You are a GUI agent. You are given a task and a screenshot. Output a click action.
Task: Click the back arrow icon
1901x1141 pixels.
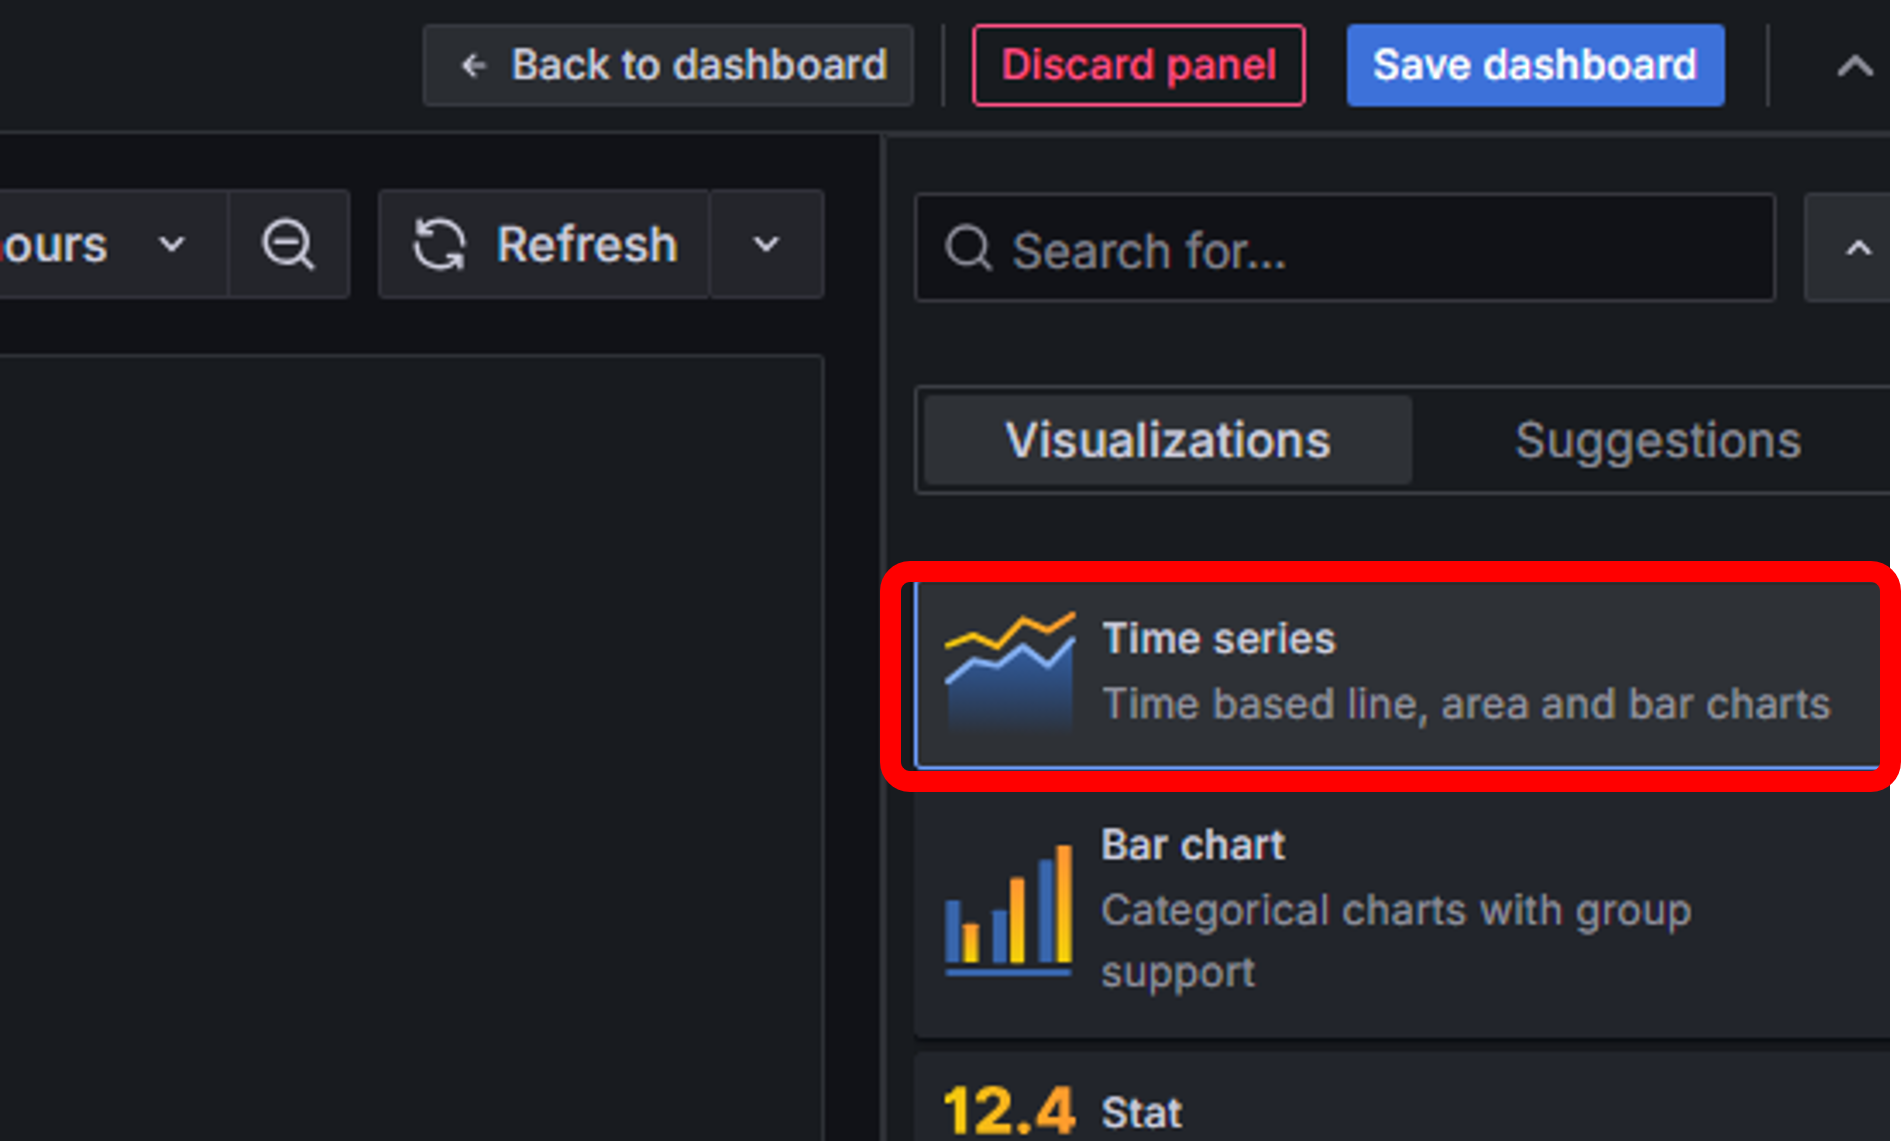473,66
